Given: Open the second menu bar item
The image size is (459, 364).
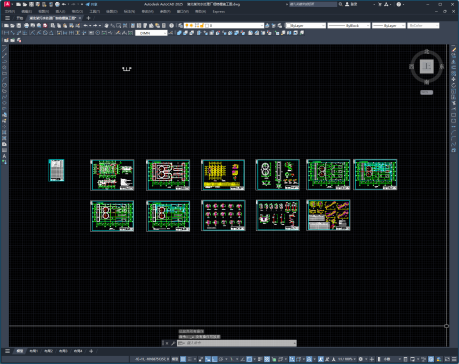Looking at the screenshot, I should click(27, 11).
